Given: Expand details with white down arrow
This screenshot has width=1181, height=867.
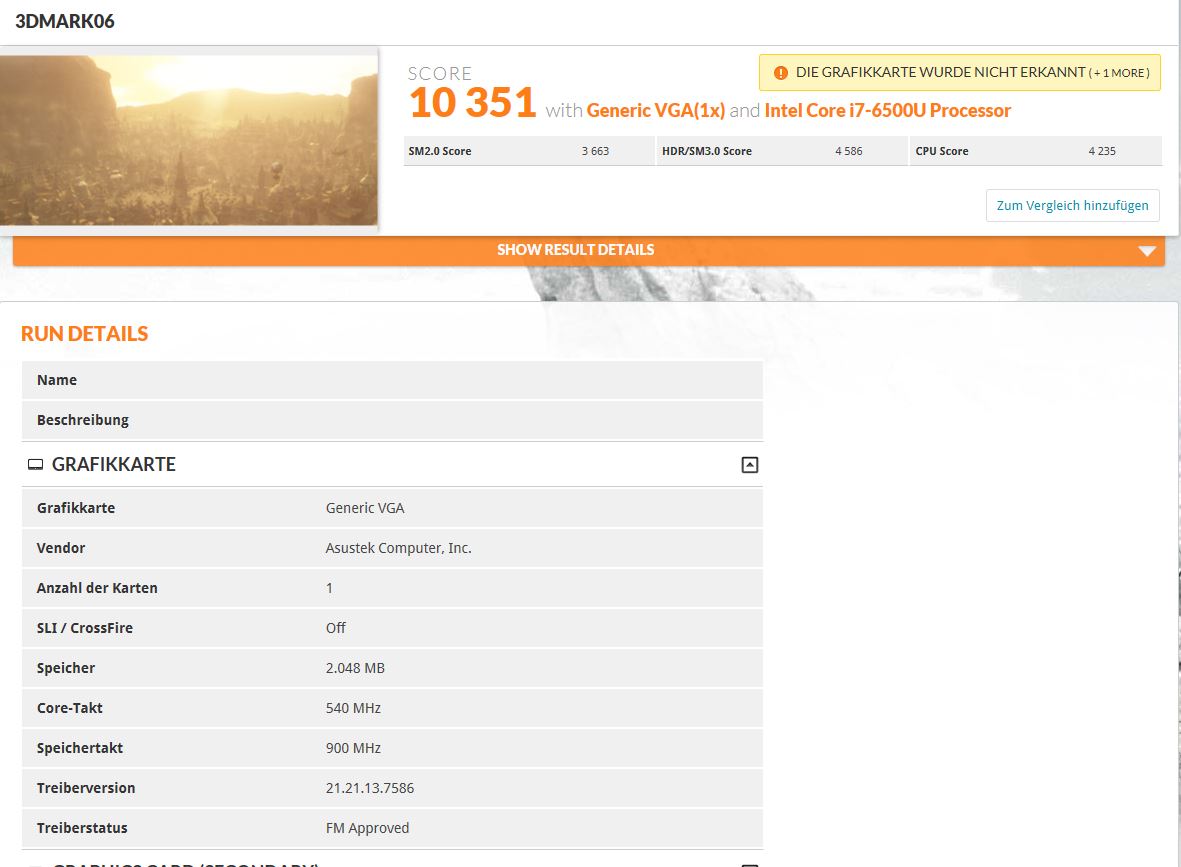Looking at the screenshot, I should [x=1147, y=251].
